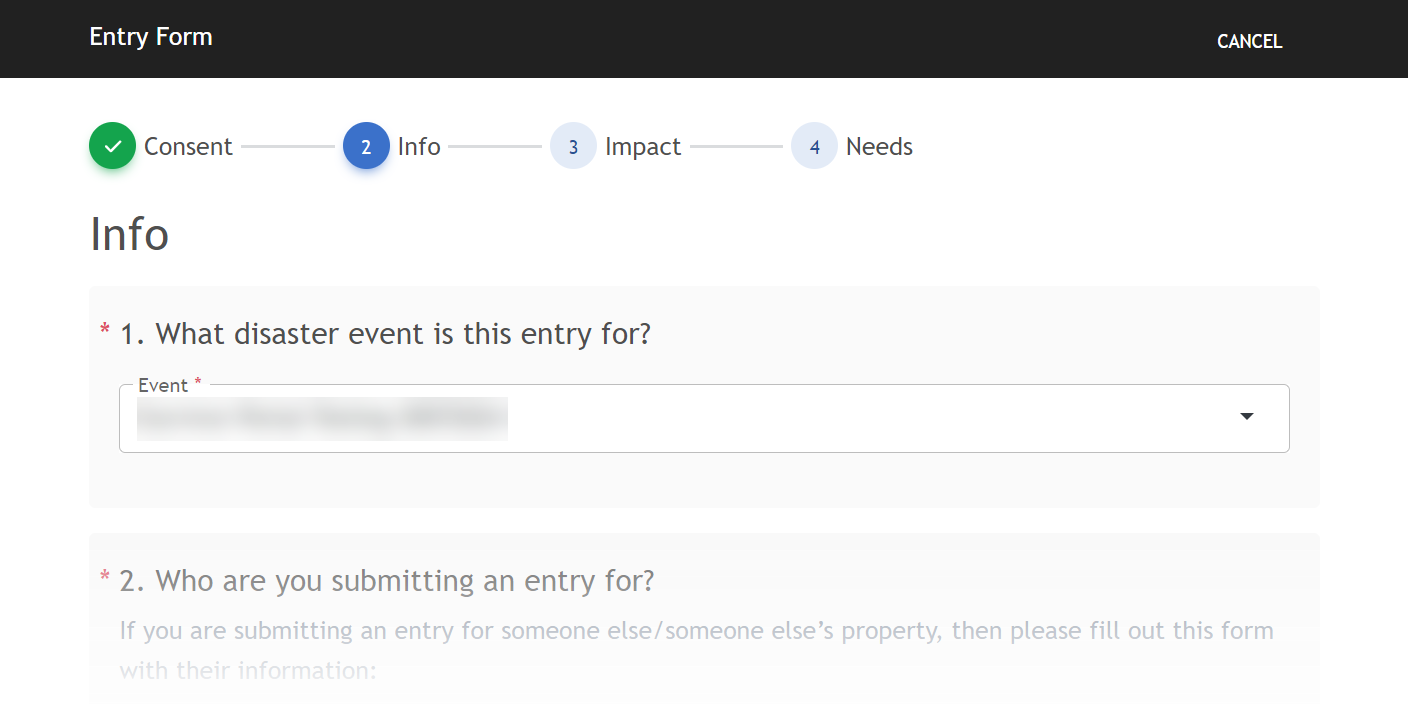Switch to the Needs step label

coord(879,147)
